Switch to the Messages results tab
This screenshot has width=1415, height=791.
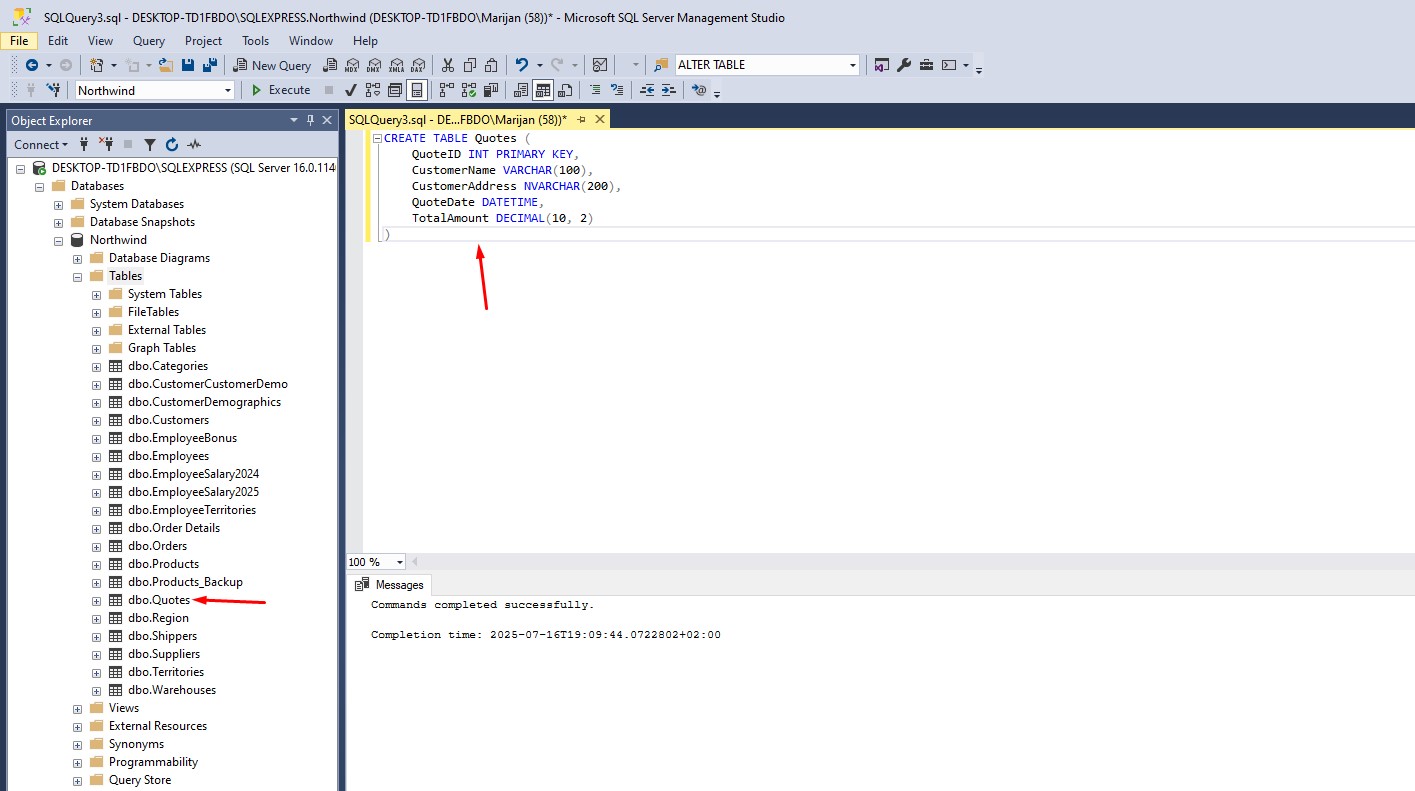390,585
